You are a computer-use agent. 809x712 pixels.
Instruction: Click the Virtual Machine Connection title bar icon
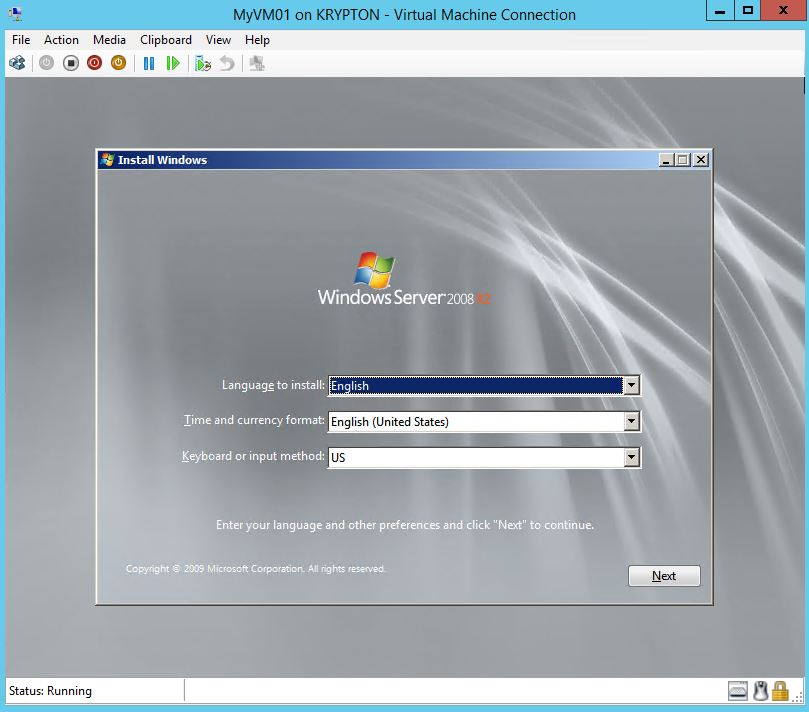click(15, 14)
